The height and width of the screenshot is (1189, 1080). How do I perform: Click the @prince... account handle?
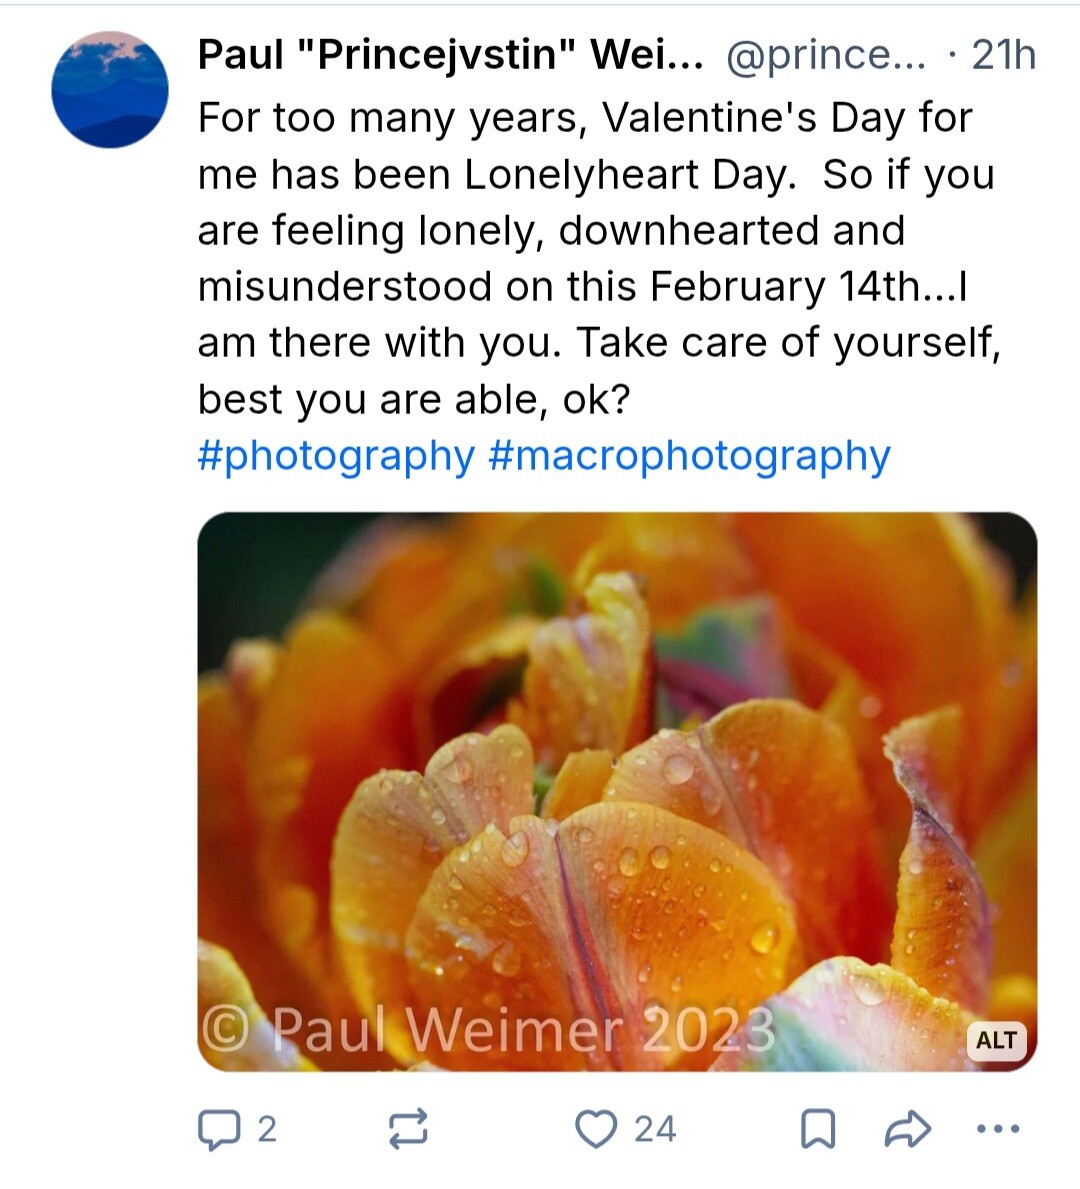click(825, 55)
